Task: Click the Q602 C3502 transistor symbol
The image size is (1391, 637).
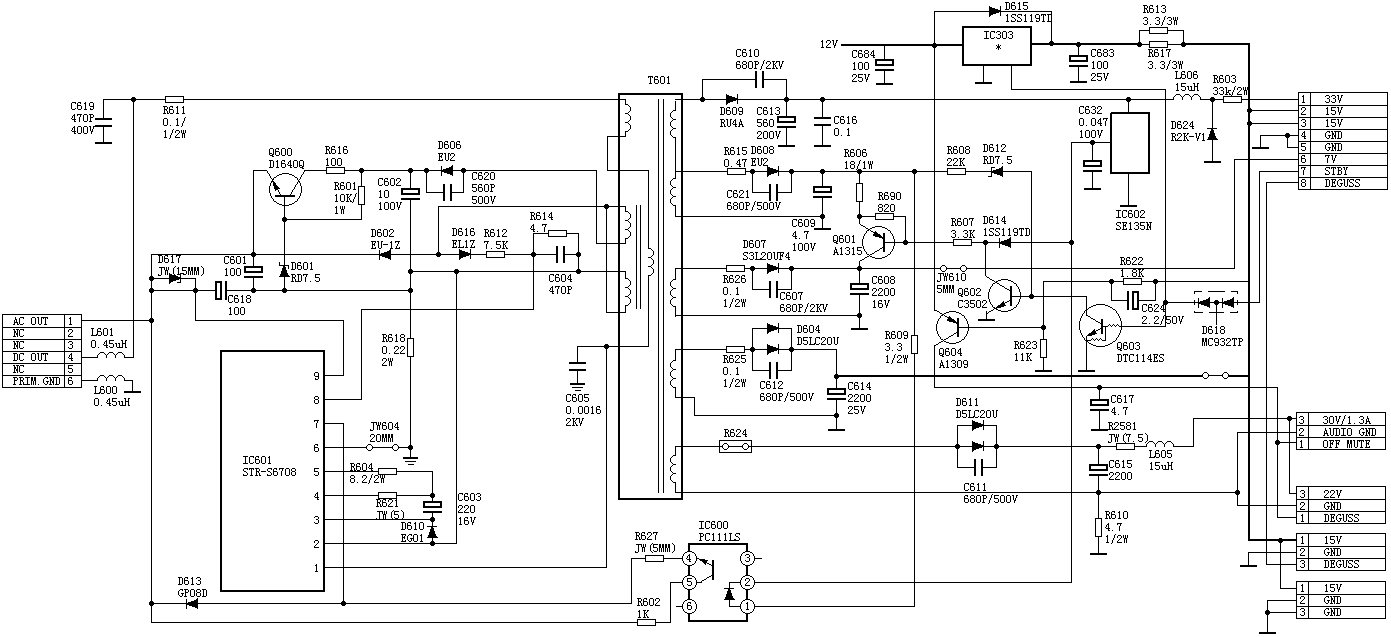Action: (1007, 294)
